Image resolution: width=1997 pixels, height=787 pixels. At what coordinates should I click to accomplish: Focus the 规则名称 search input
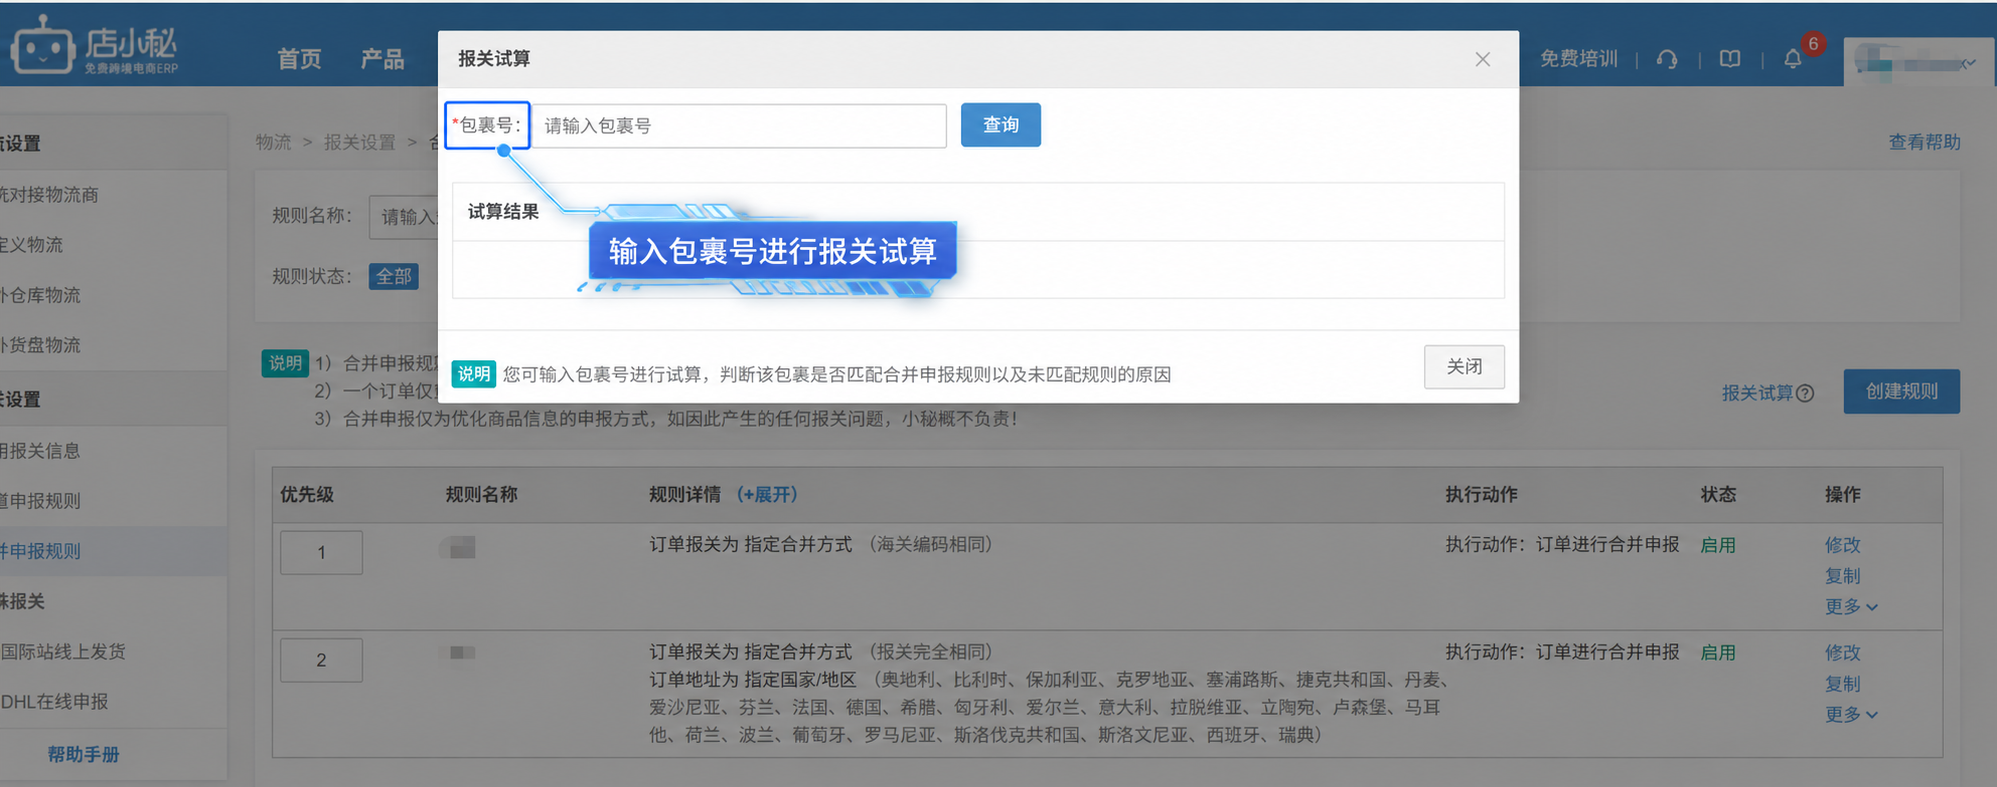coord(404,217)
